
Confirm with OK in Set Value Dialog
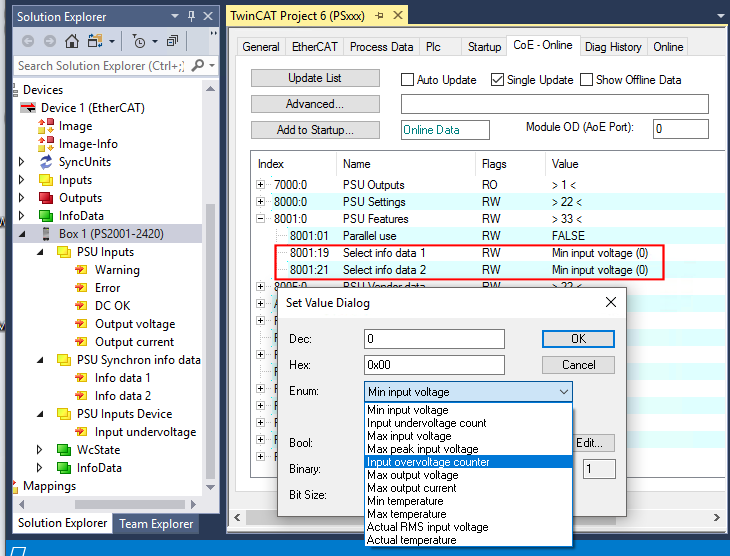tap(578, 339)
